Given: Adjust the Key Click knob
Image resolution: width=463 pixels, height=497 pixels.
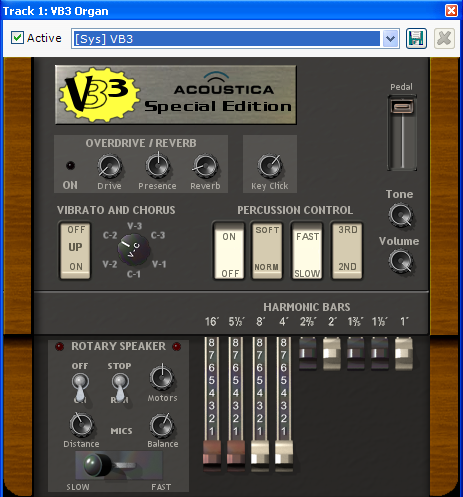Looking at the screenshot, I should click(x=270, y=166).
